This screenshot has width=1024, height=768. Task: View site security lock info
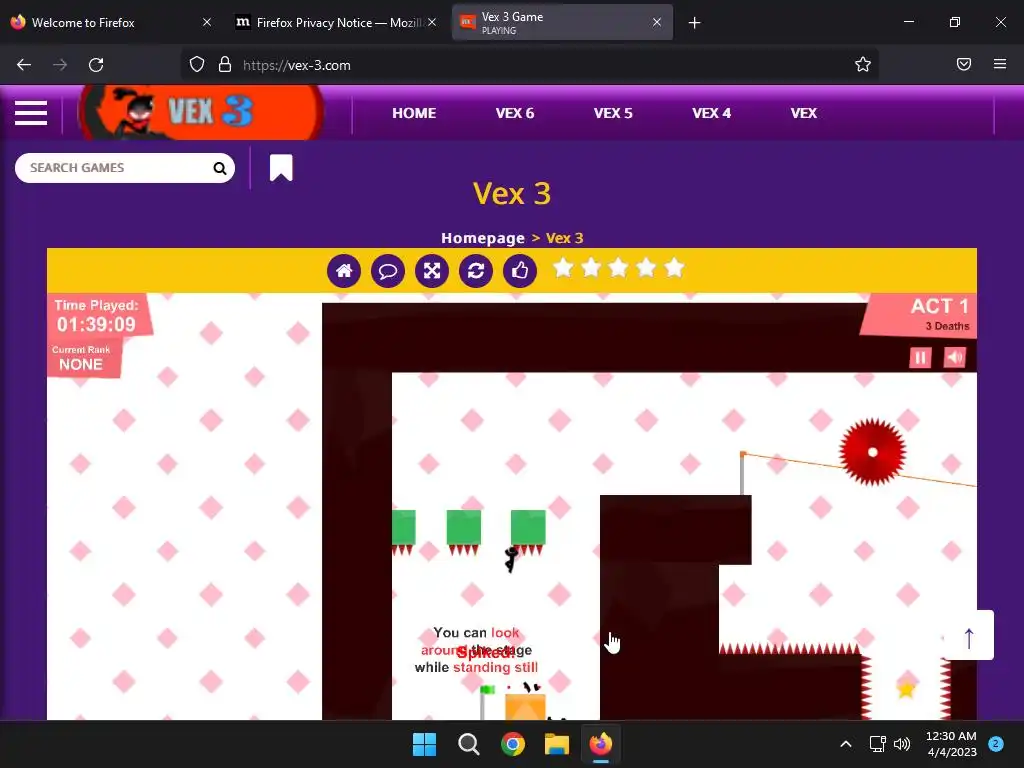pyautogui.click(x=225, y=65)
